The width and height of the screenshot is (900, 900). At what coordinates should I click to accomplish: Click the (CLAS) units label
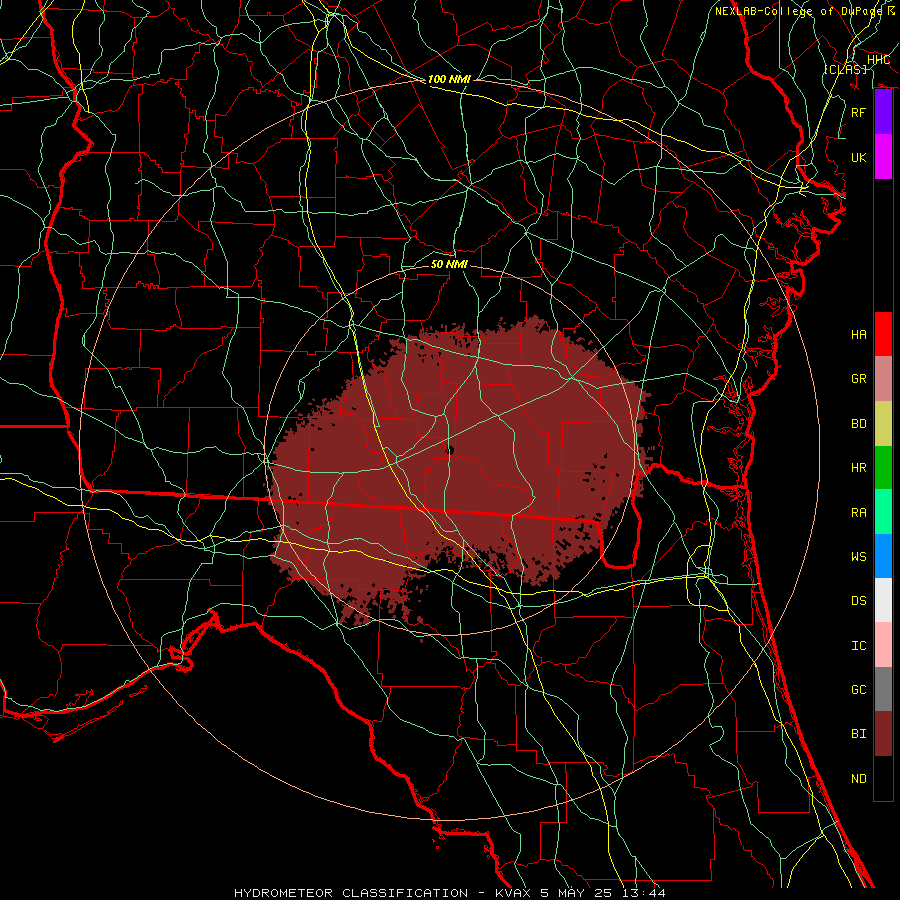coord(845,69)
